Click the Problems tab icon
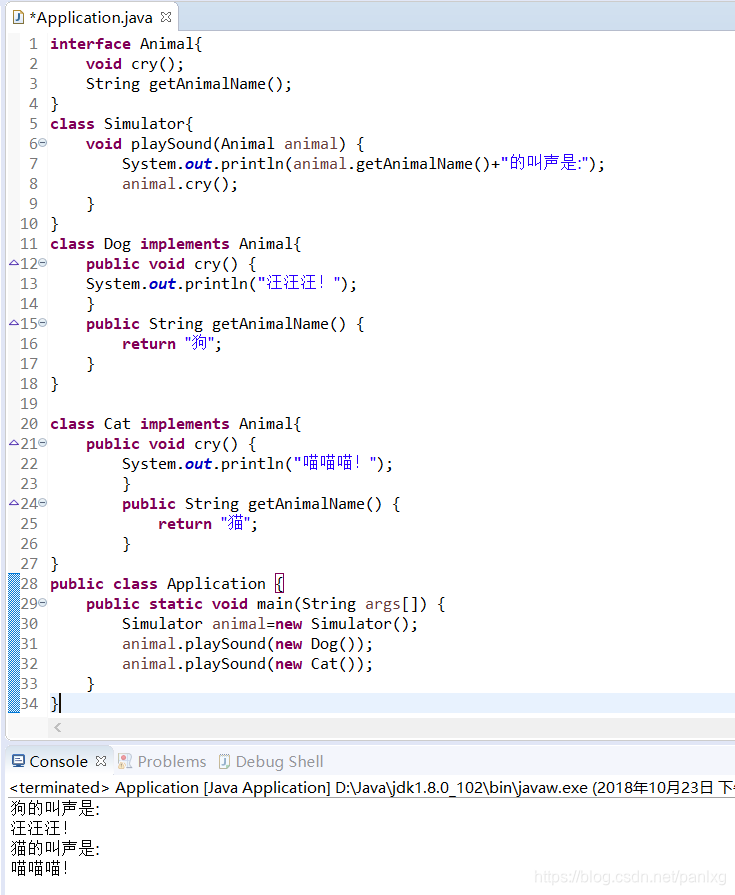Viewport: 735px width, 895px height. [124, 761]
